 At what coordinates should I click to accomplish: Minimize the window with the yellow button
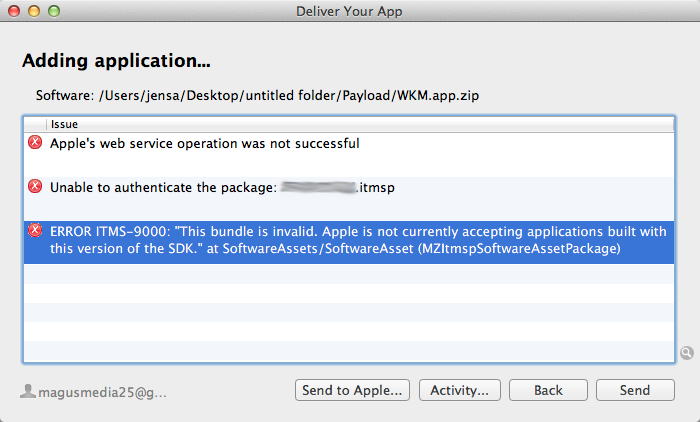point(33,11)
